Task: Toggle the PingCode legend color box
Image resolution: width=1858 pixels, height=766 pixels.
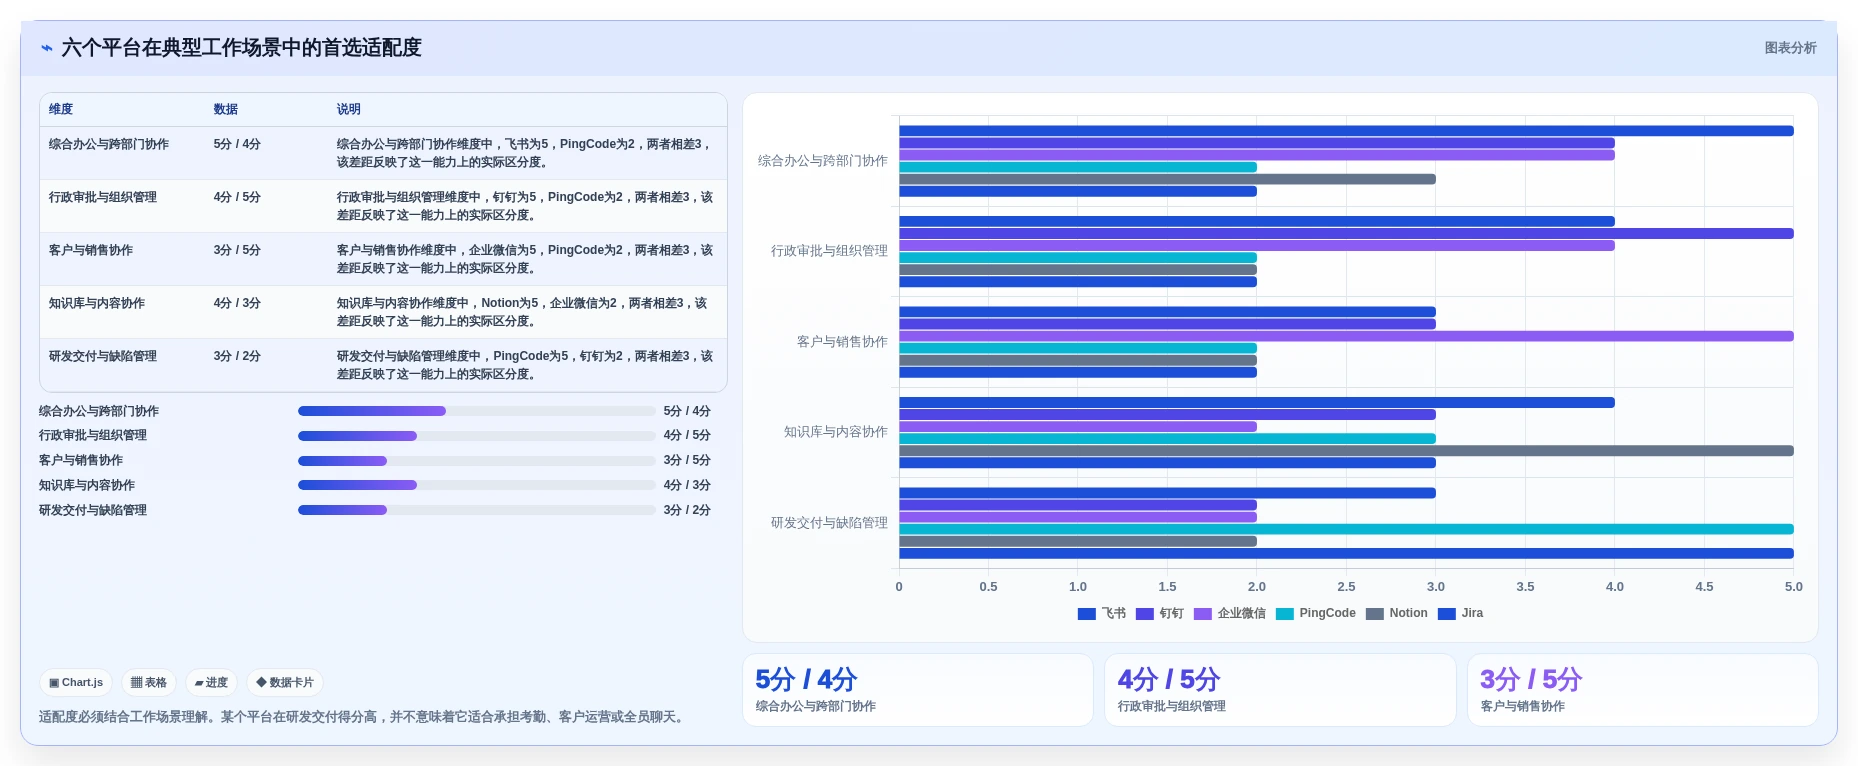Action: [1285, 614]
